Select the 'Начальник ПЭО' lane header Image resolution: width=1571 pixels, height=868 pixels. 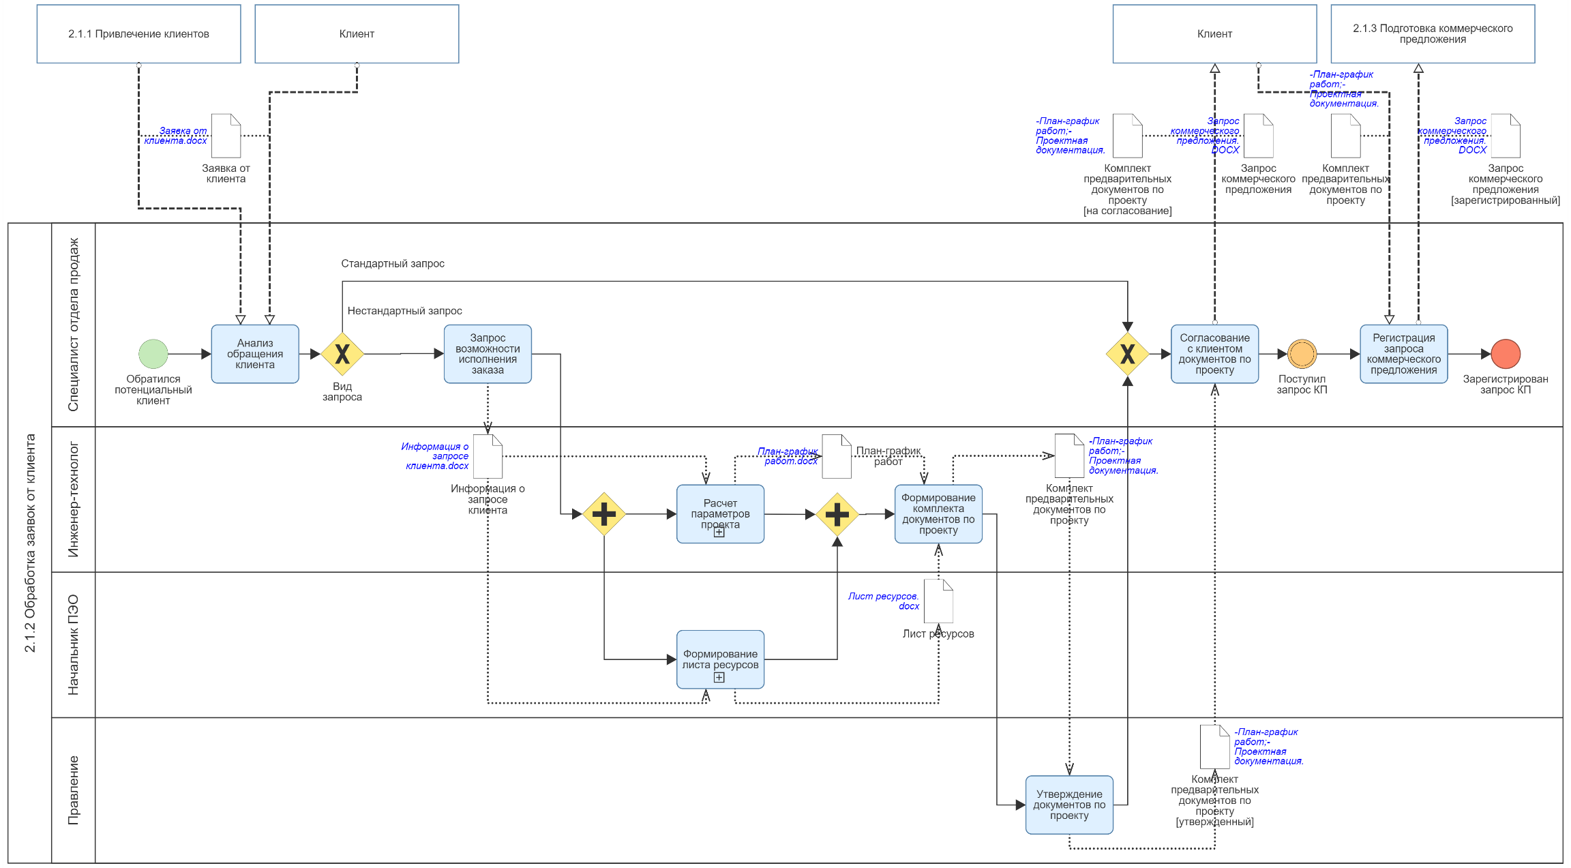[73, 645]
